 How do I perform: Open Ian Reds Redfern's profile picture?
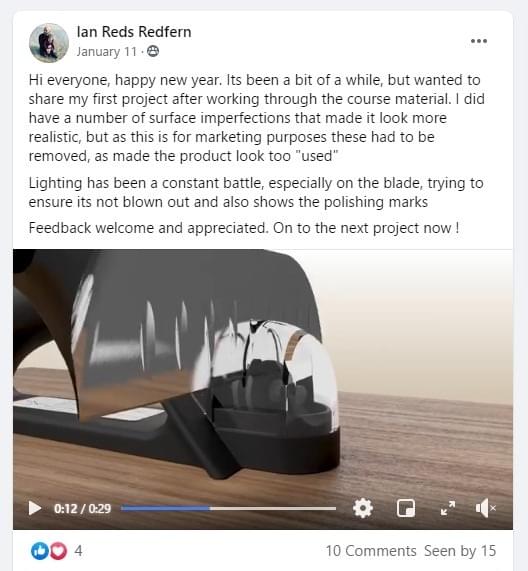point(49,43)
